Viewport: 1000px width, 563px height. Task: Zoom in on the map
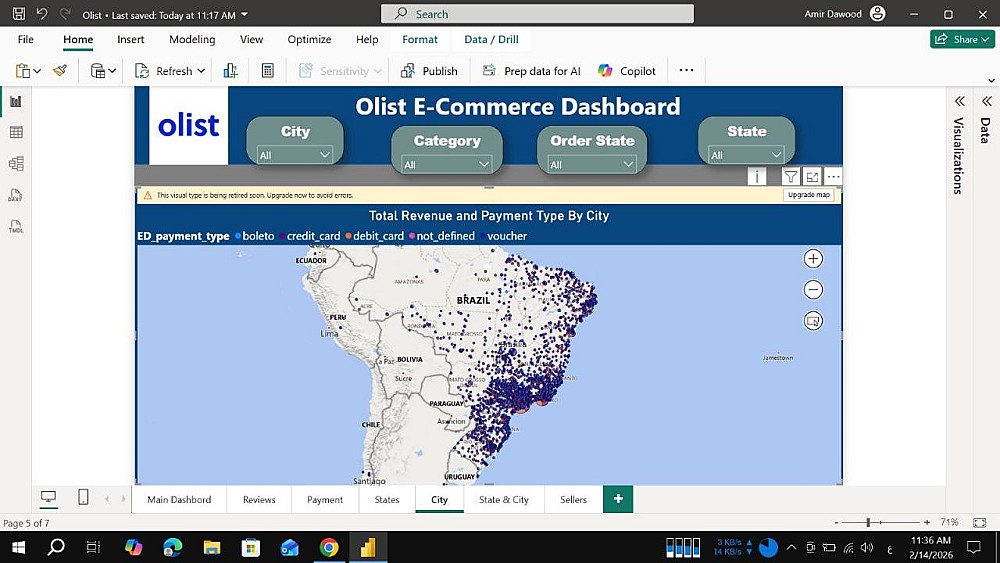pos(813,259)
